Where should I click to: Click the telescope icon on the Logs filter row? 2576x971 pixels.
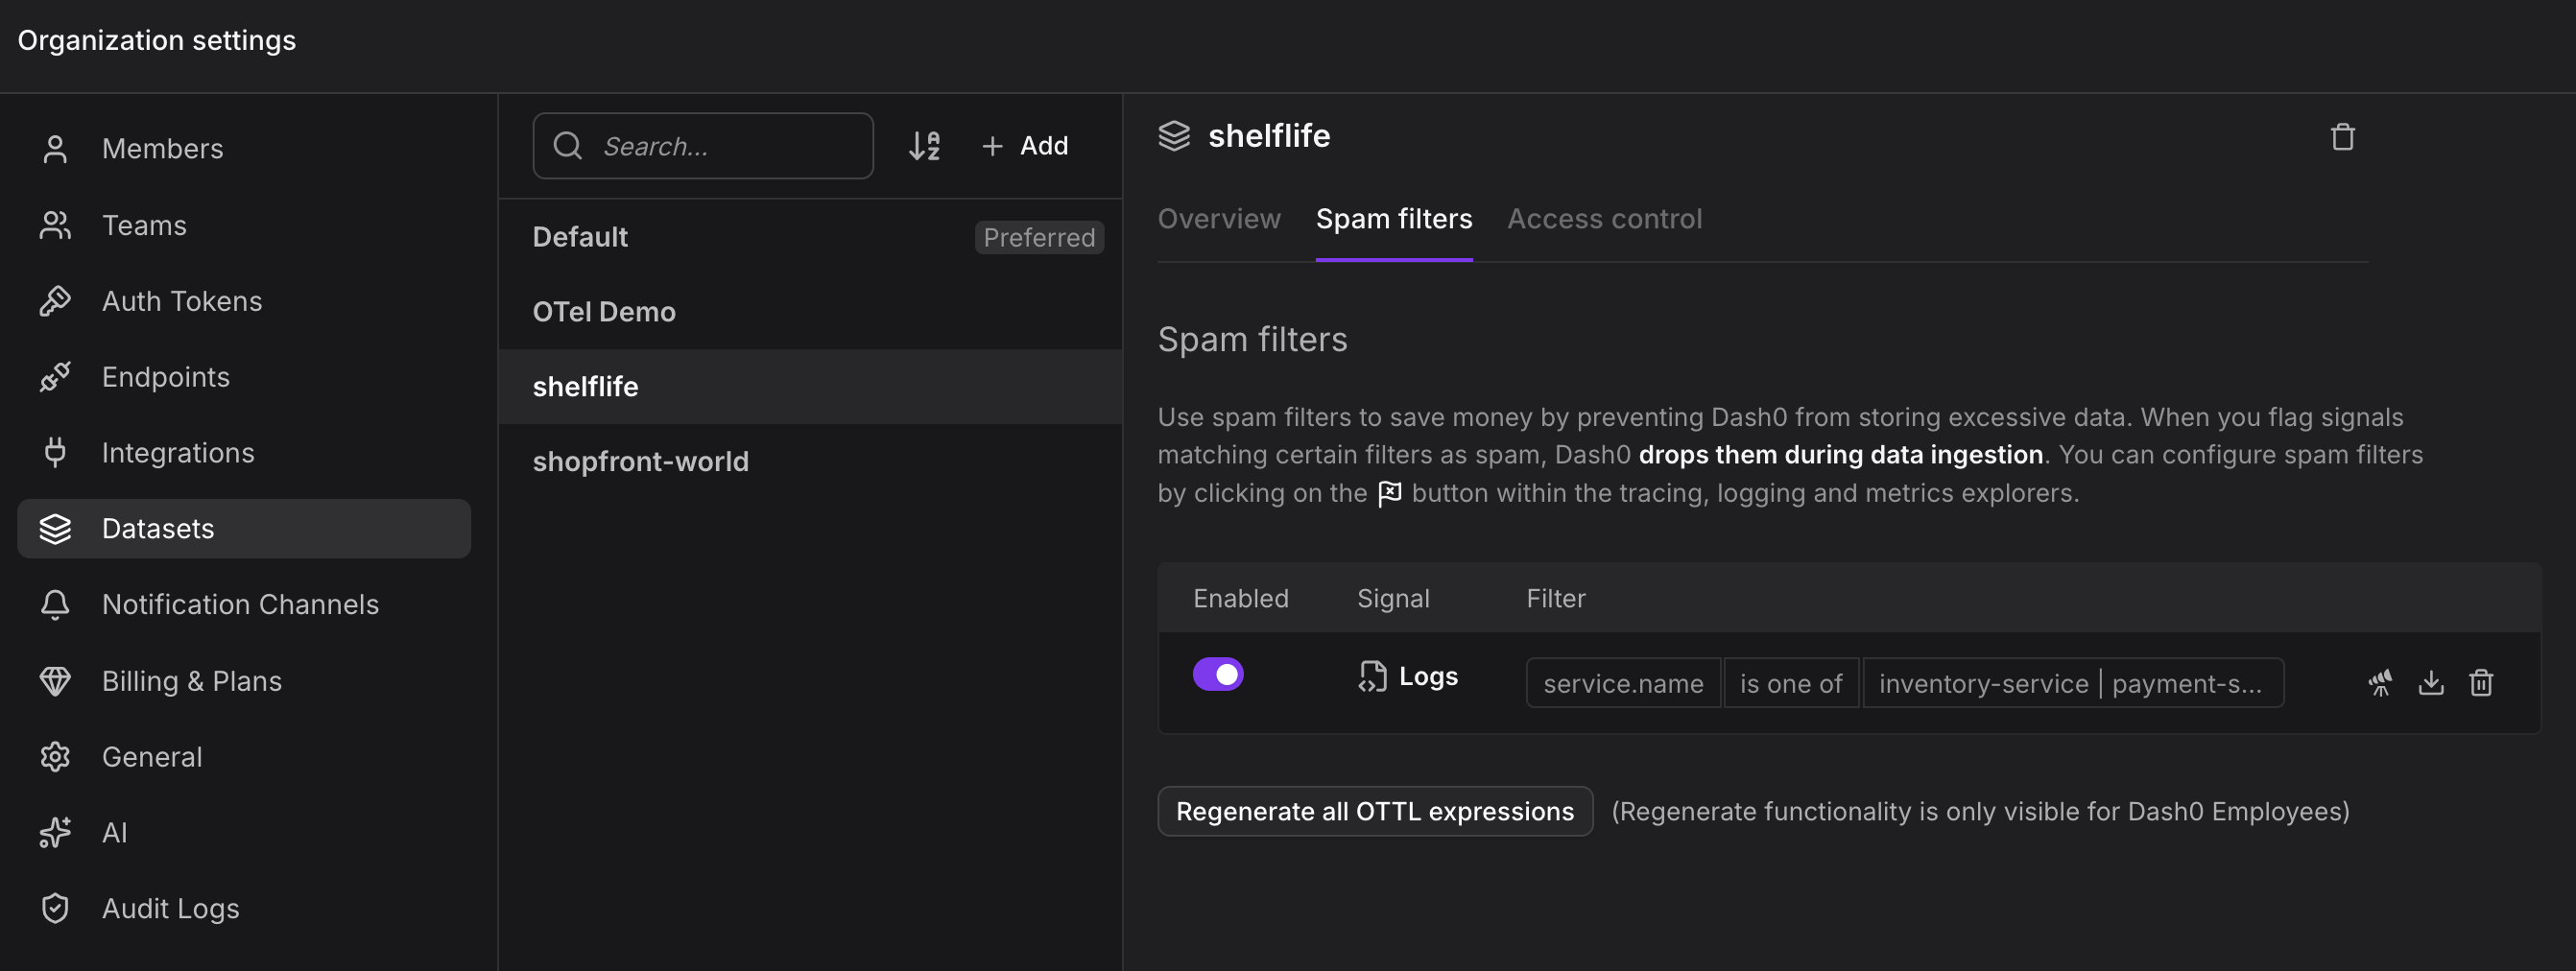pyautogui.click(x=2381, y=682)
